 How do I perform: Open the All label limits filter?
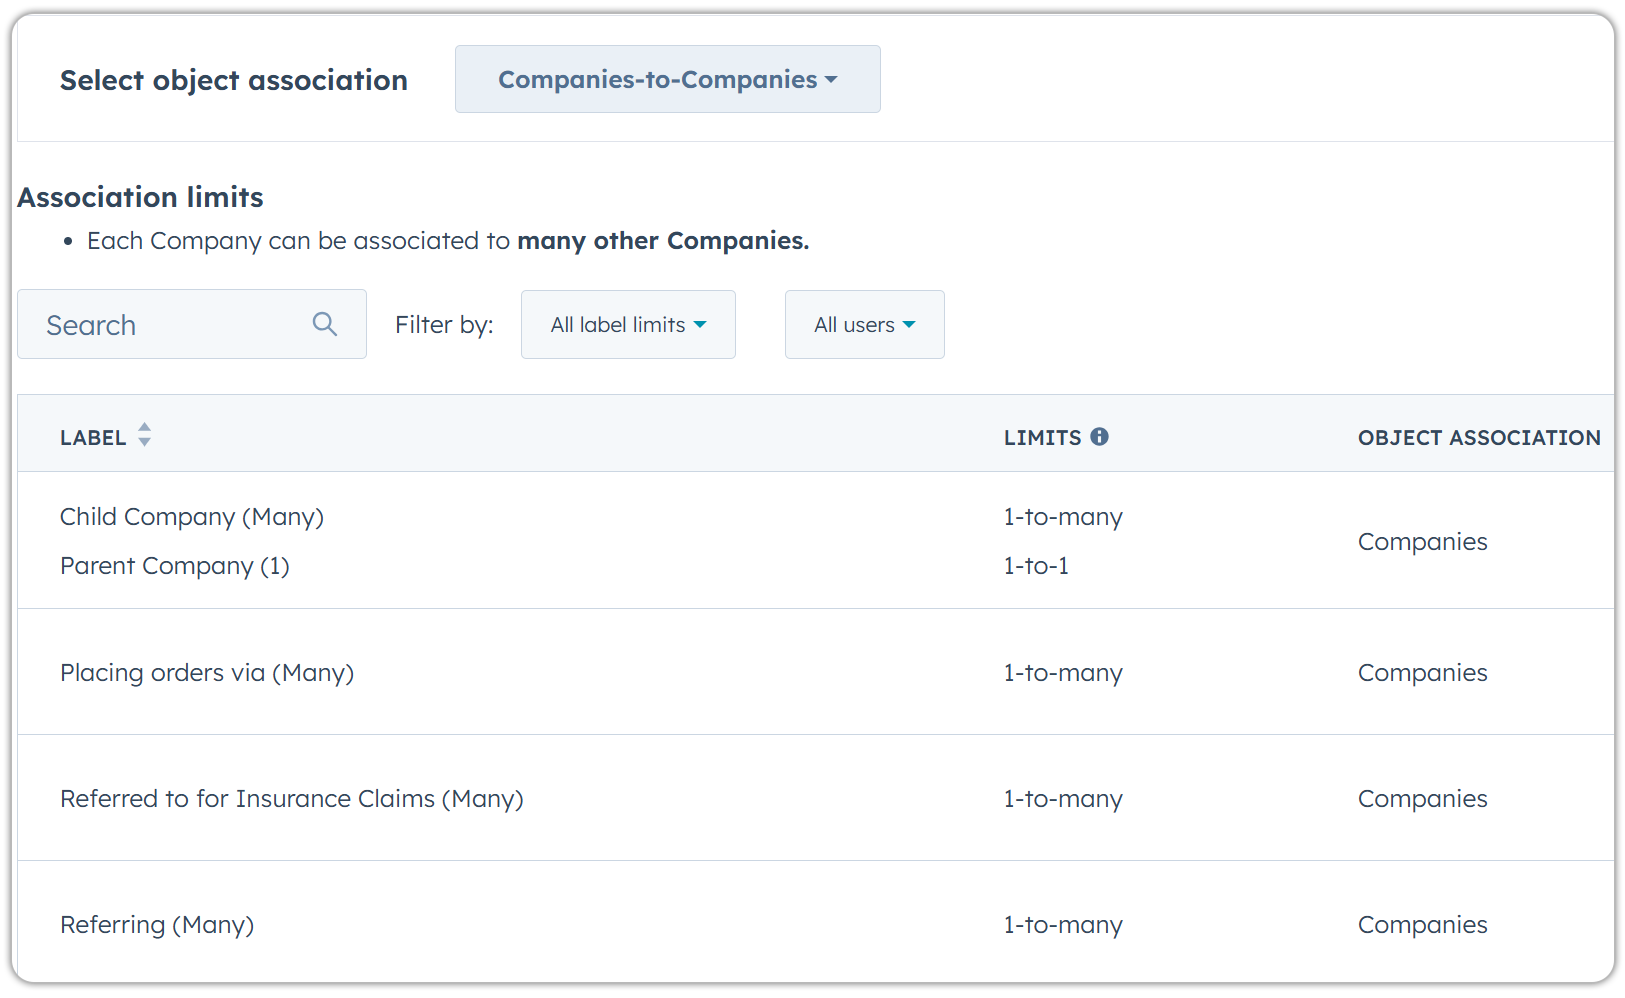pyautogui.click(x=627, y=324)
